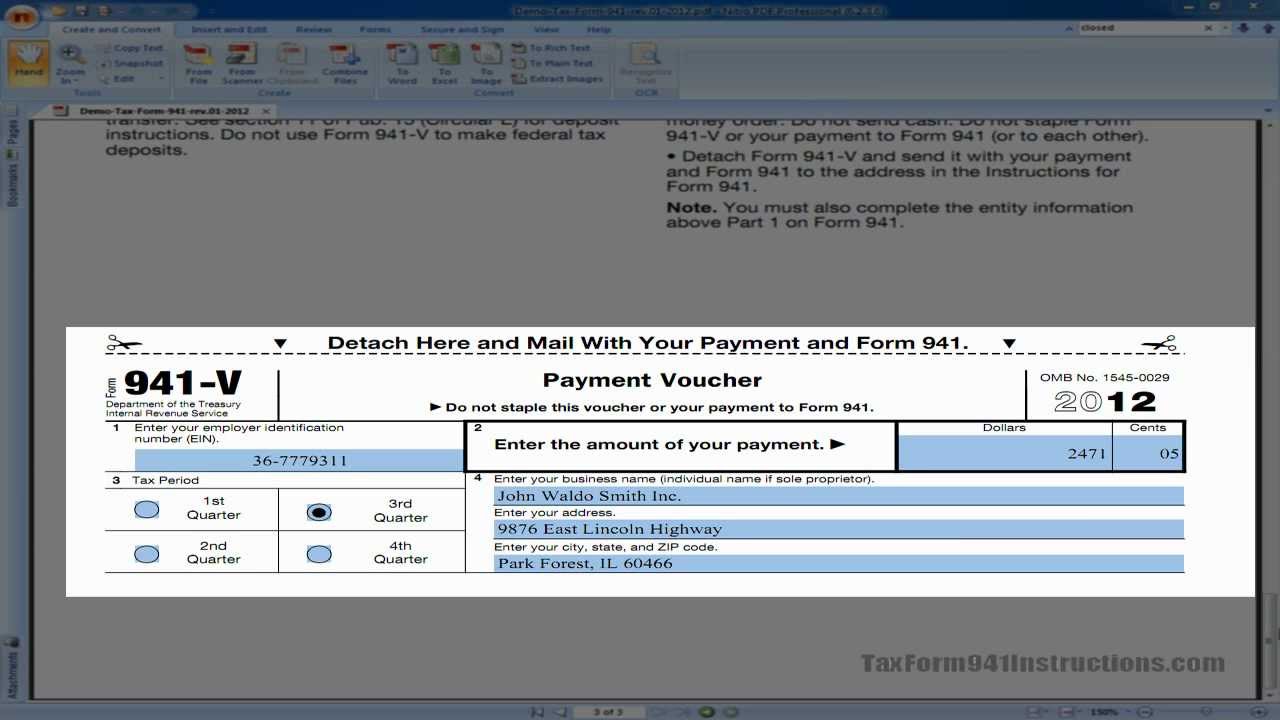Click the green previous view button
1280x720 pixels.
707,712
